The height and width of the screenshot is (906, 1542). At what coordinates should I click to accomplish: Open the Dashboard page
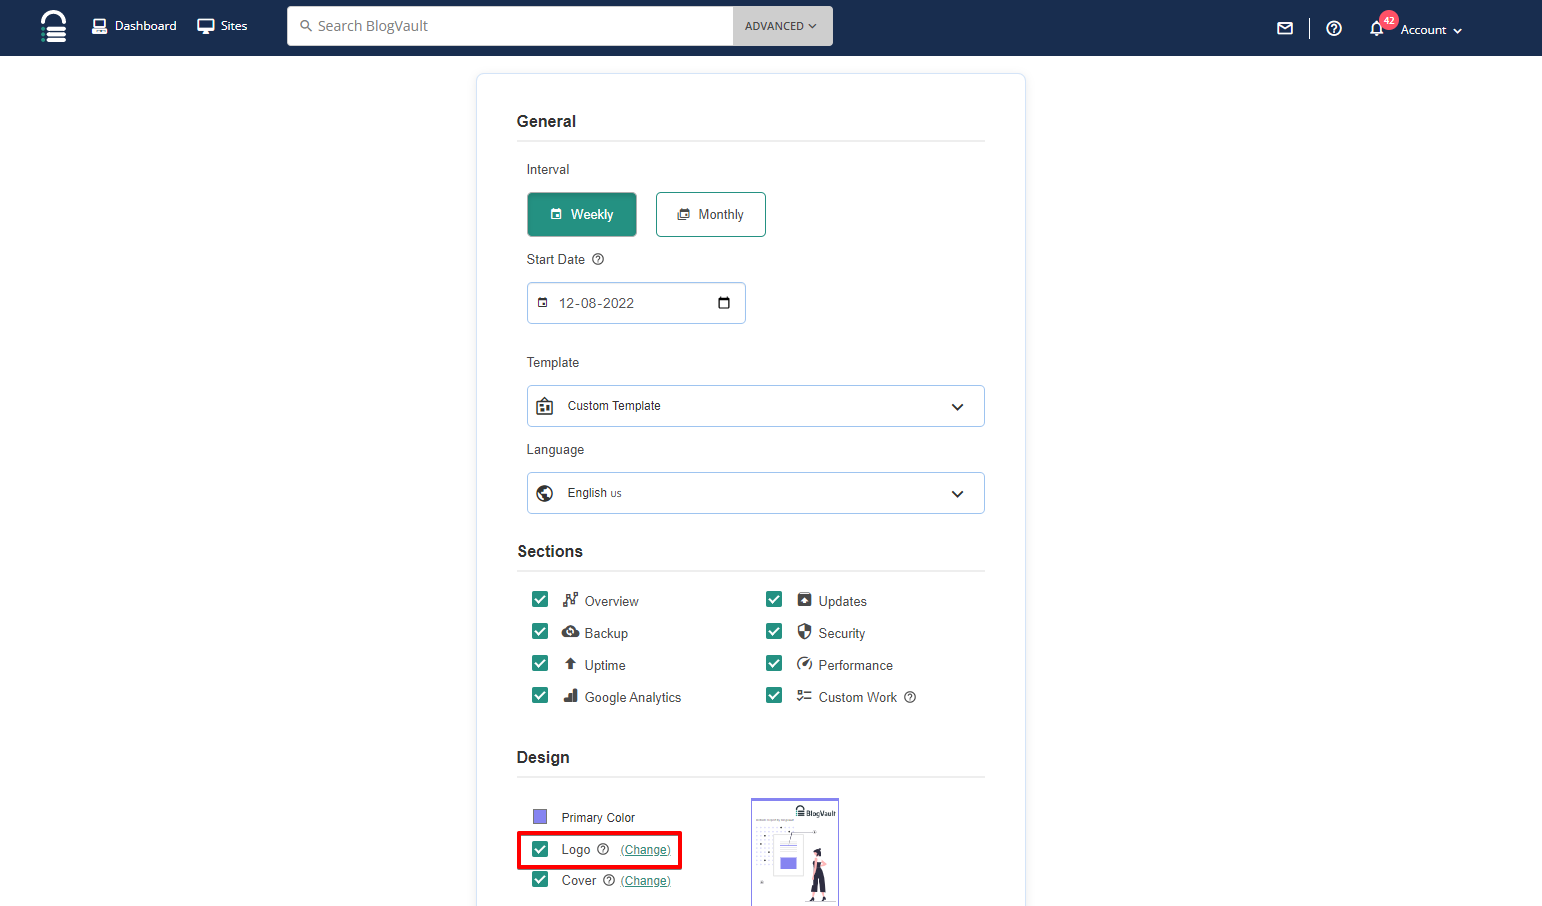134,26
